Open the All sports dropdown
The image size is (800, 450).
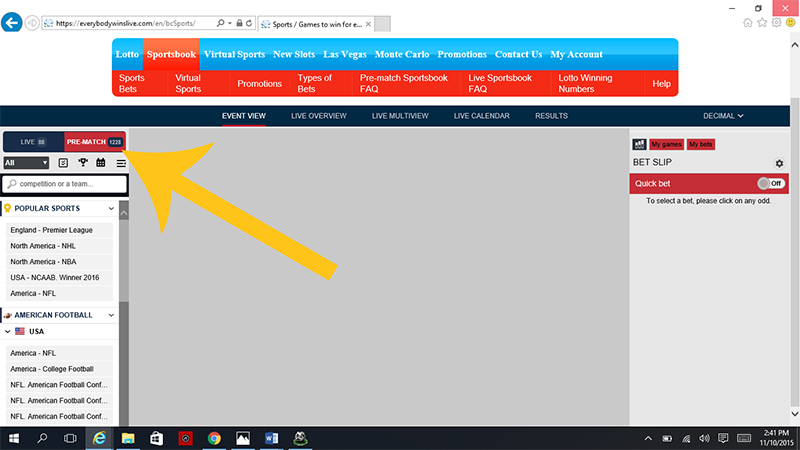26,163
